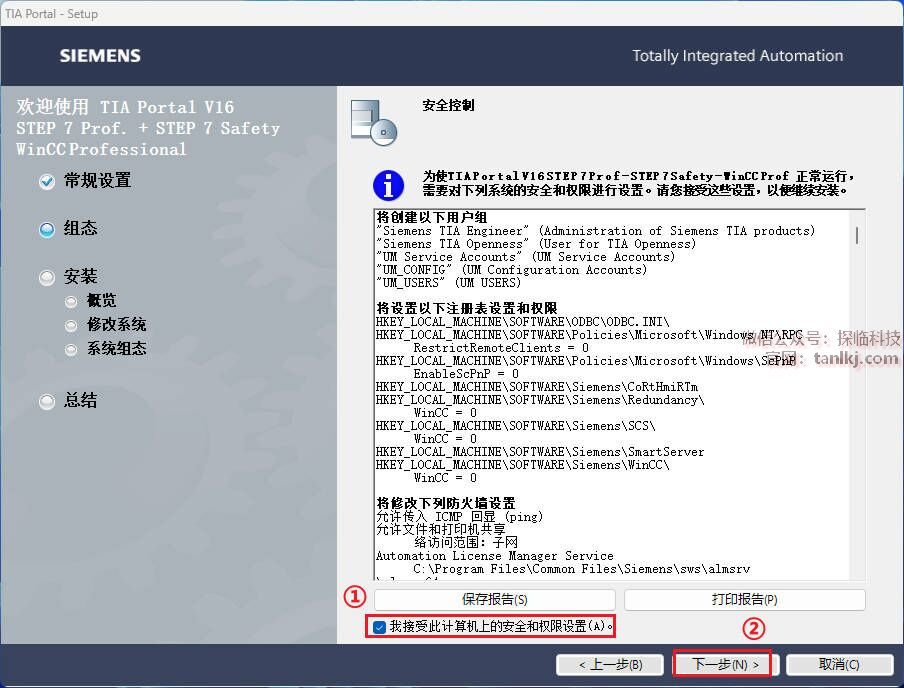
Task: Check the accept security and permission settings box
Action: 379,627
